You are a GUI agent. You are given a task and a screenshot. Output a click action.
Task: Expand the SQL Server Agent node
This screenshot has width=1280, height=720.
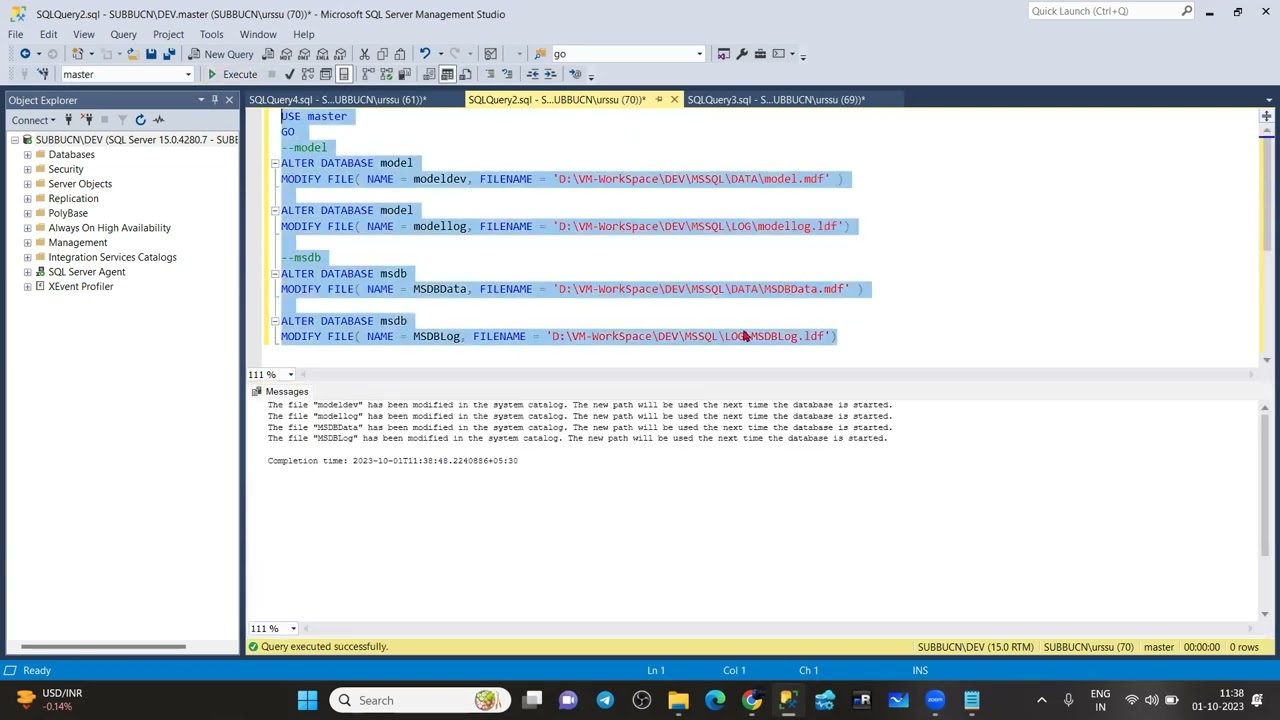click(28, 272)
